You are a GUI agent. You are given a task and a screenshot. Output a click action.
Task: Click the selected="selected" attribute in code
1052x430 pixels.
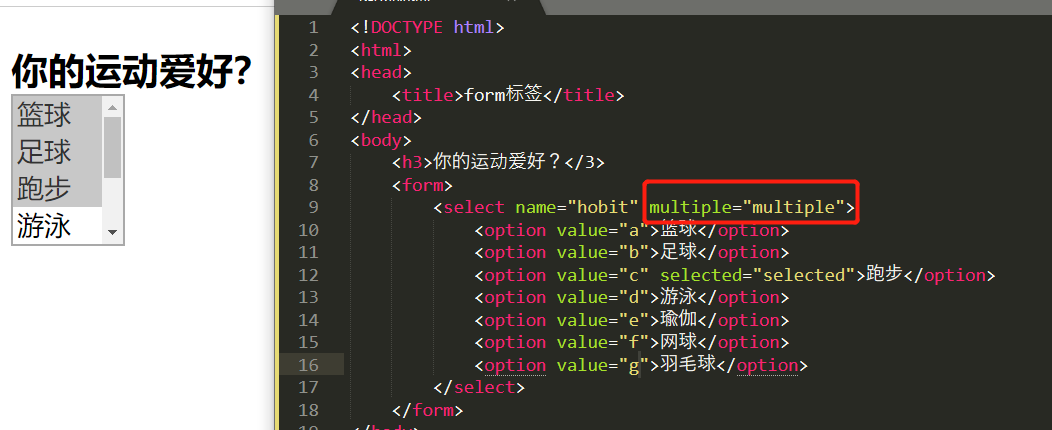click(757, 275)
